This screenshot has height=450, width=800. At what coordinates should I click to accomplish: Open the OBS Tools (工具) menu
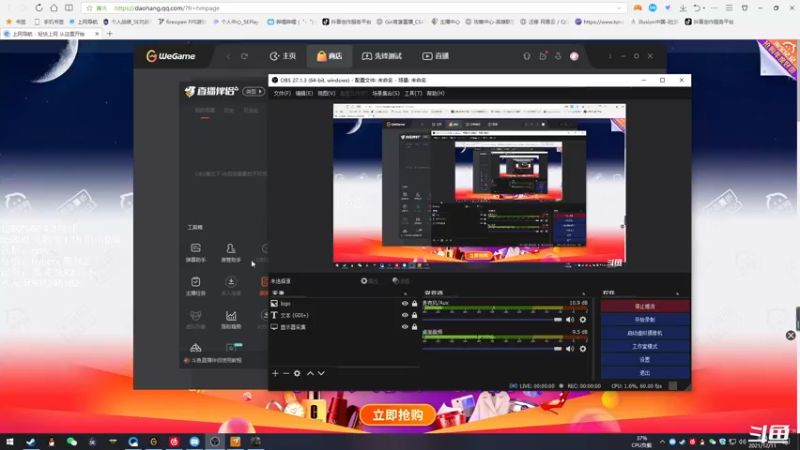413,93
